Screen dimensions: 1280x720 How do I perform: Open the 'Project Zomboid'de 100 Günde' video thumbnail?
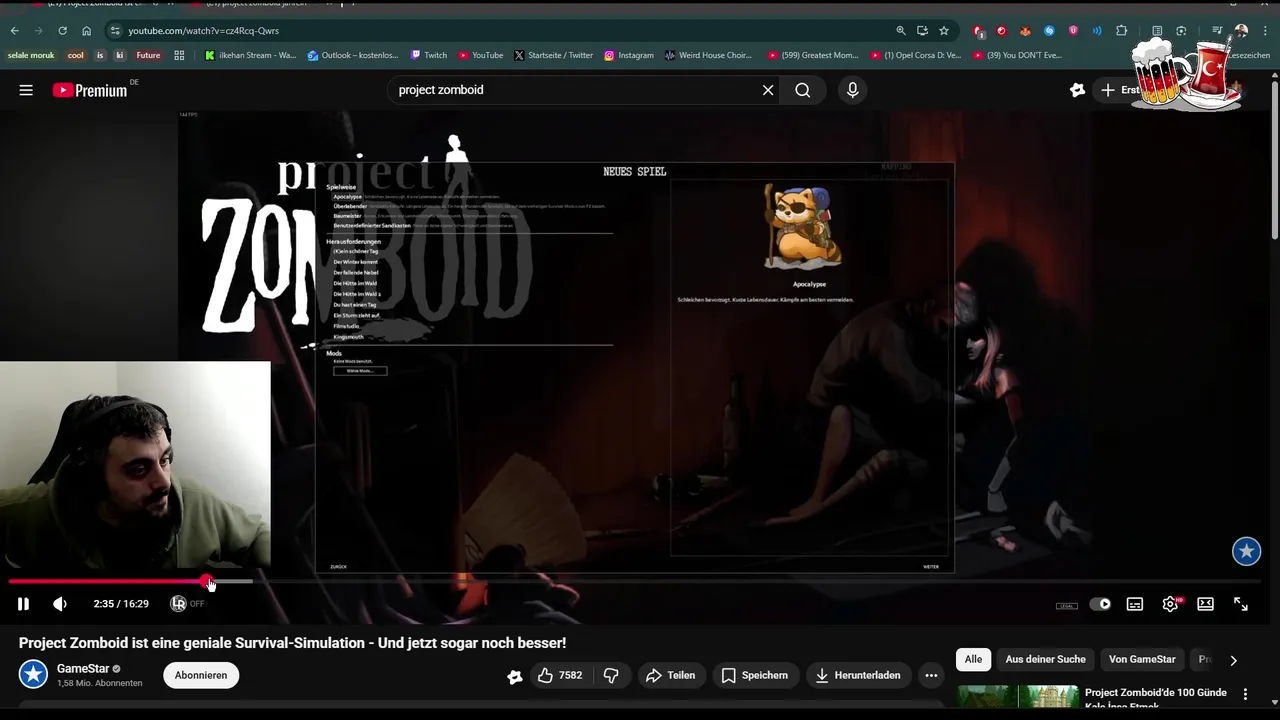(1018, 697)
